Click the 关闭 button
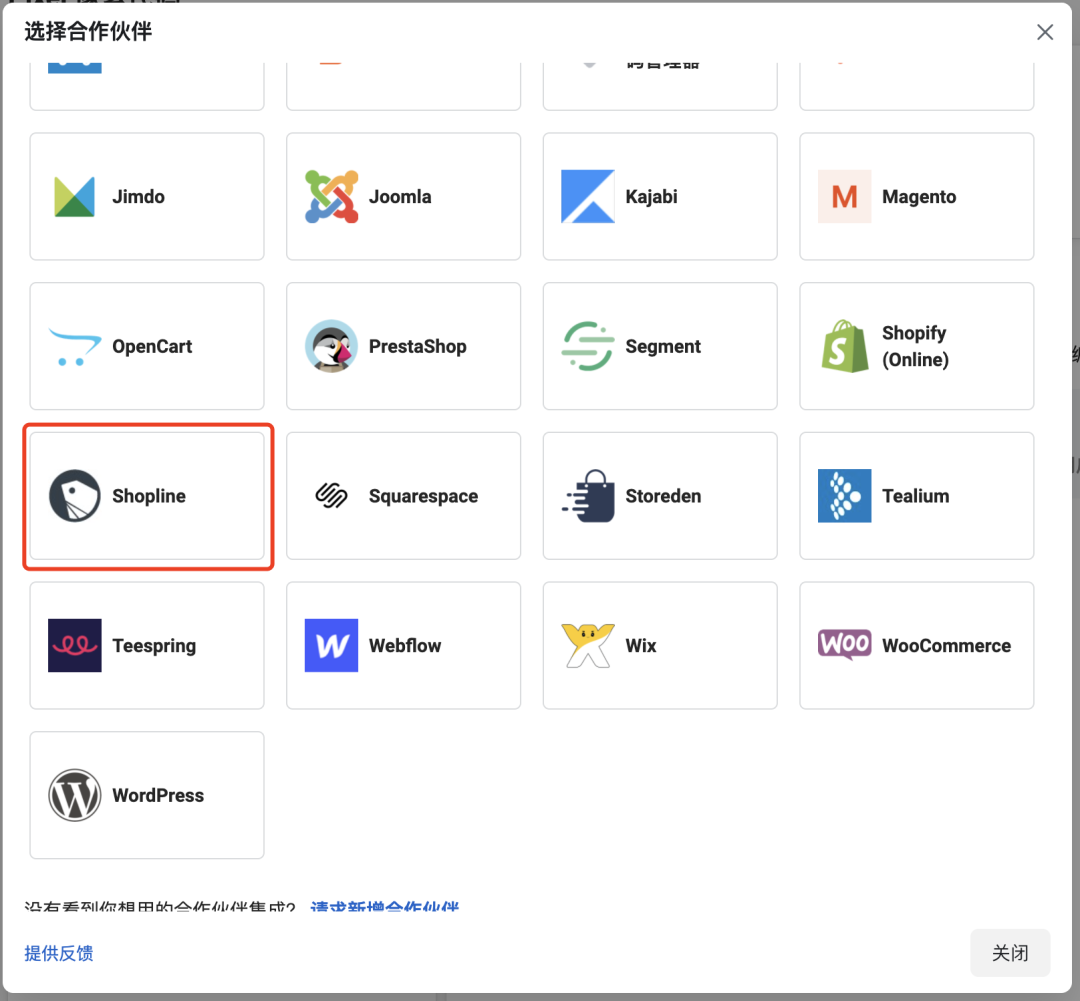 coord(1010,953)
